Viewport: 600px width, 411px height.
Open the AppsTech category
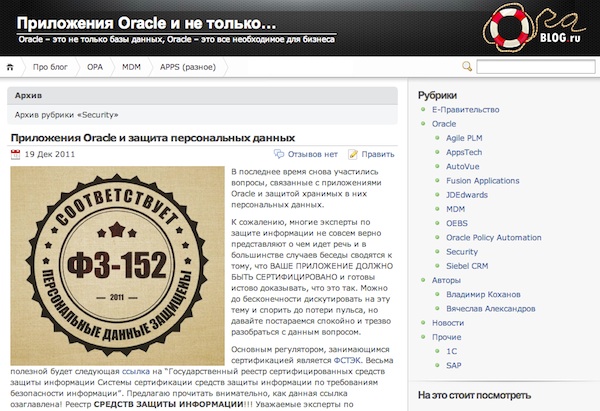click(x=464, y=152)
